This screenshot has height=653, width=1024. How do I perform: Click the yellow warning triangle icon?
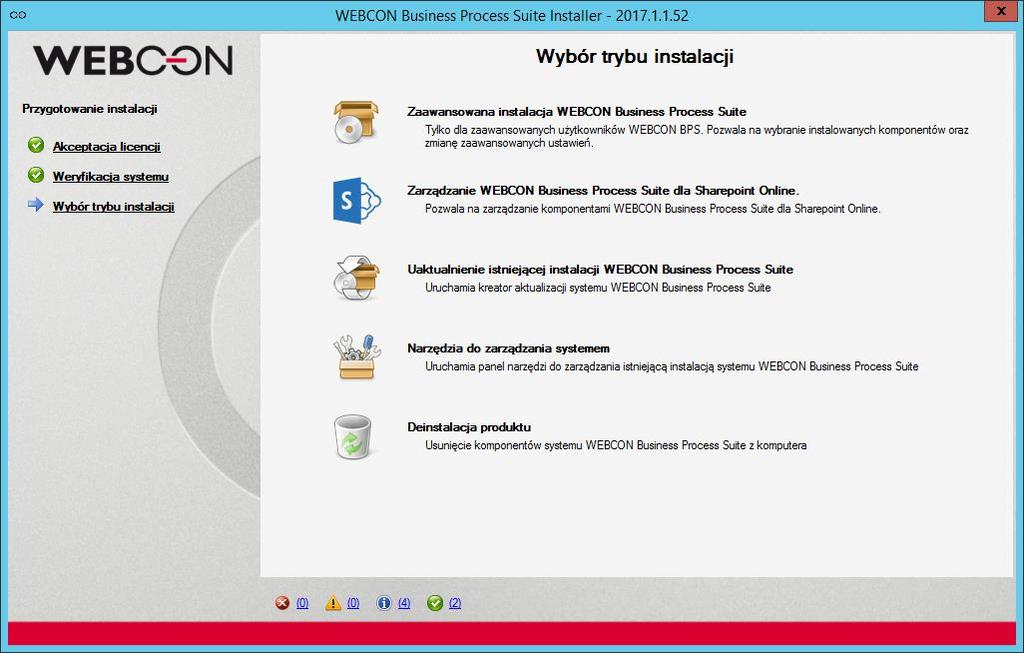click(333, 603)
